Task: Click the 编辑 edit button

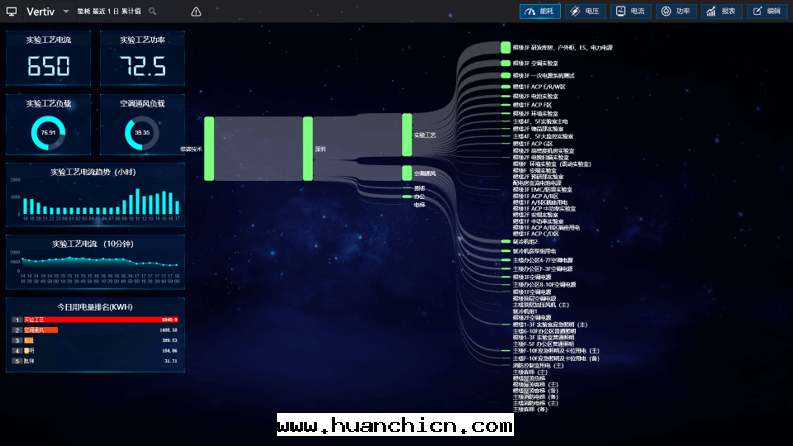Action: pos(767,11)
